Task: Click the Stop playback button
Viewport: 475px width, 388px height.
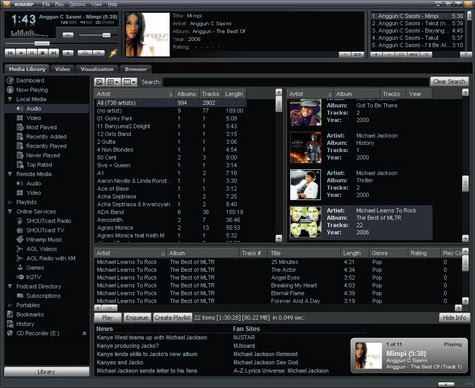Action: [x=43, y=53]
